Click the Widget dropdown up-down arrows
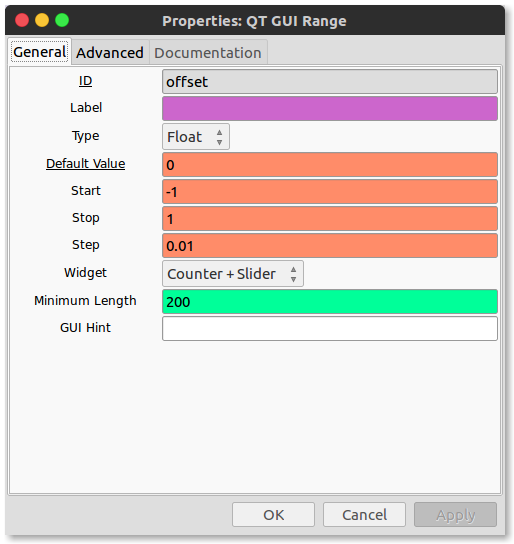Screen dimensions: 514x544 click(293, 274)
